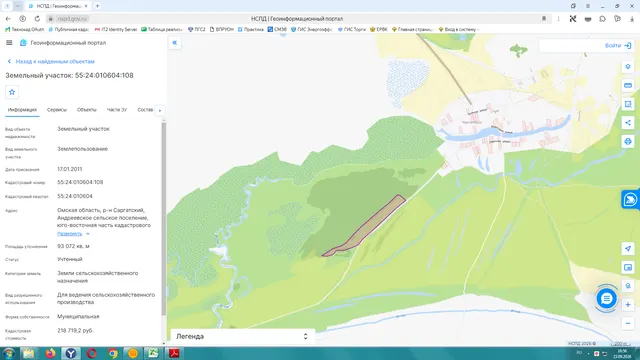Select the date value 17.01.2011
640x360 pixels.
tap(69, 169)
